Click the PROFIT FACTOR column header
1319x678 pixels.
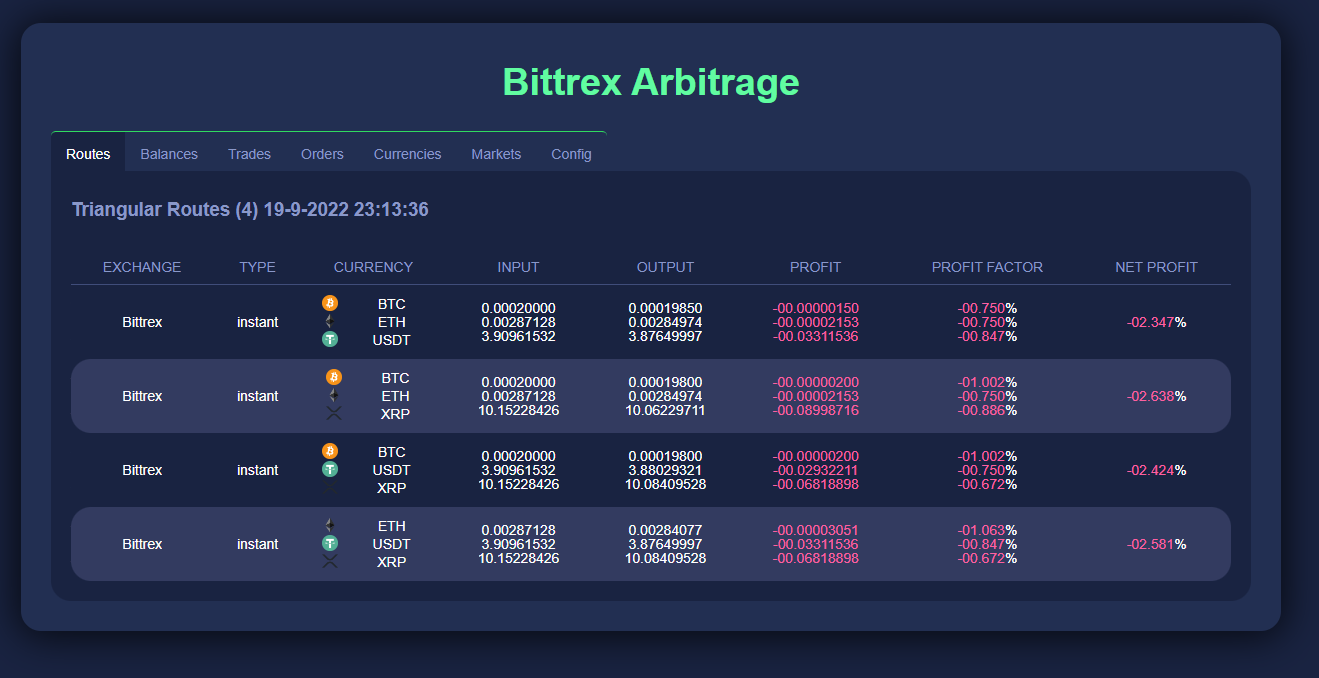(987, 267)
